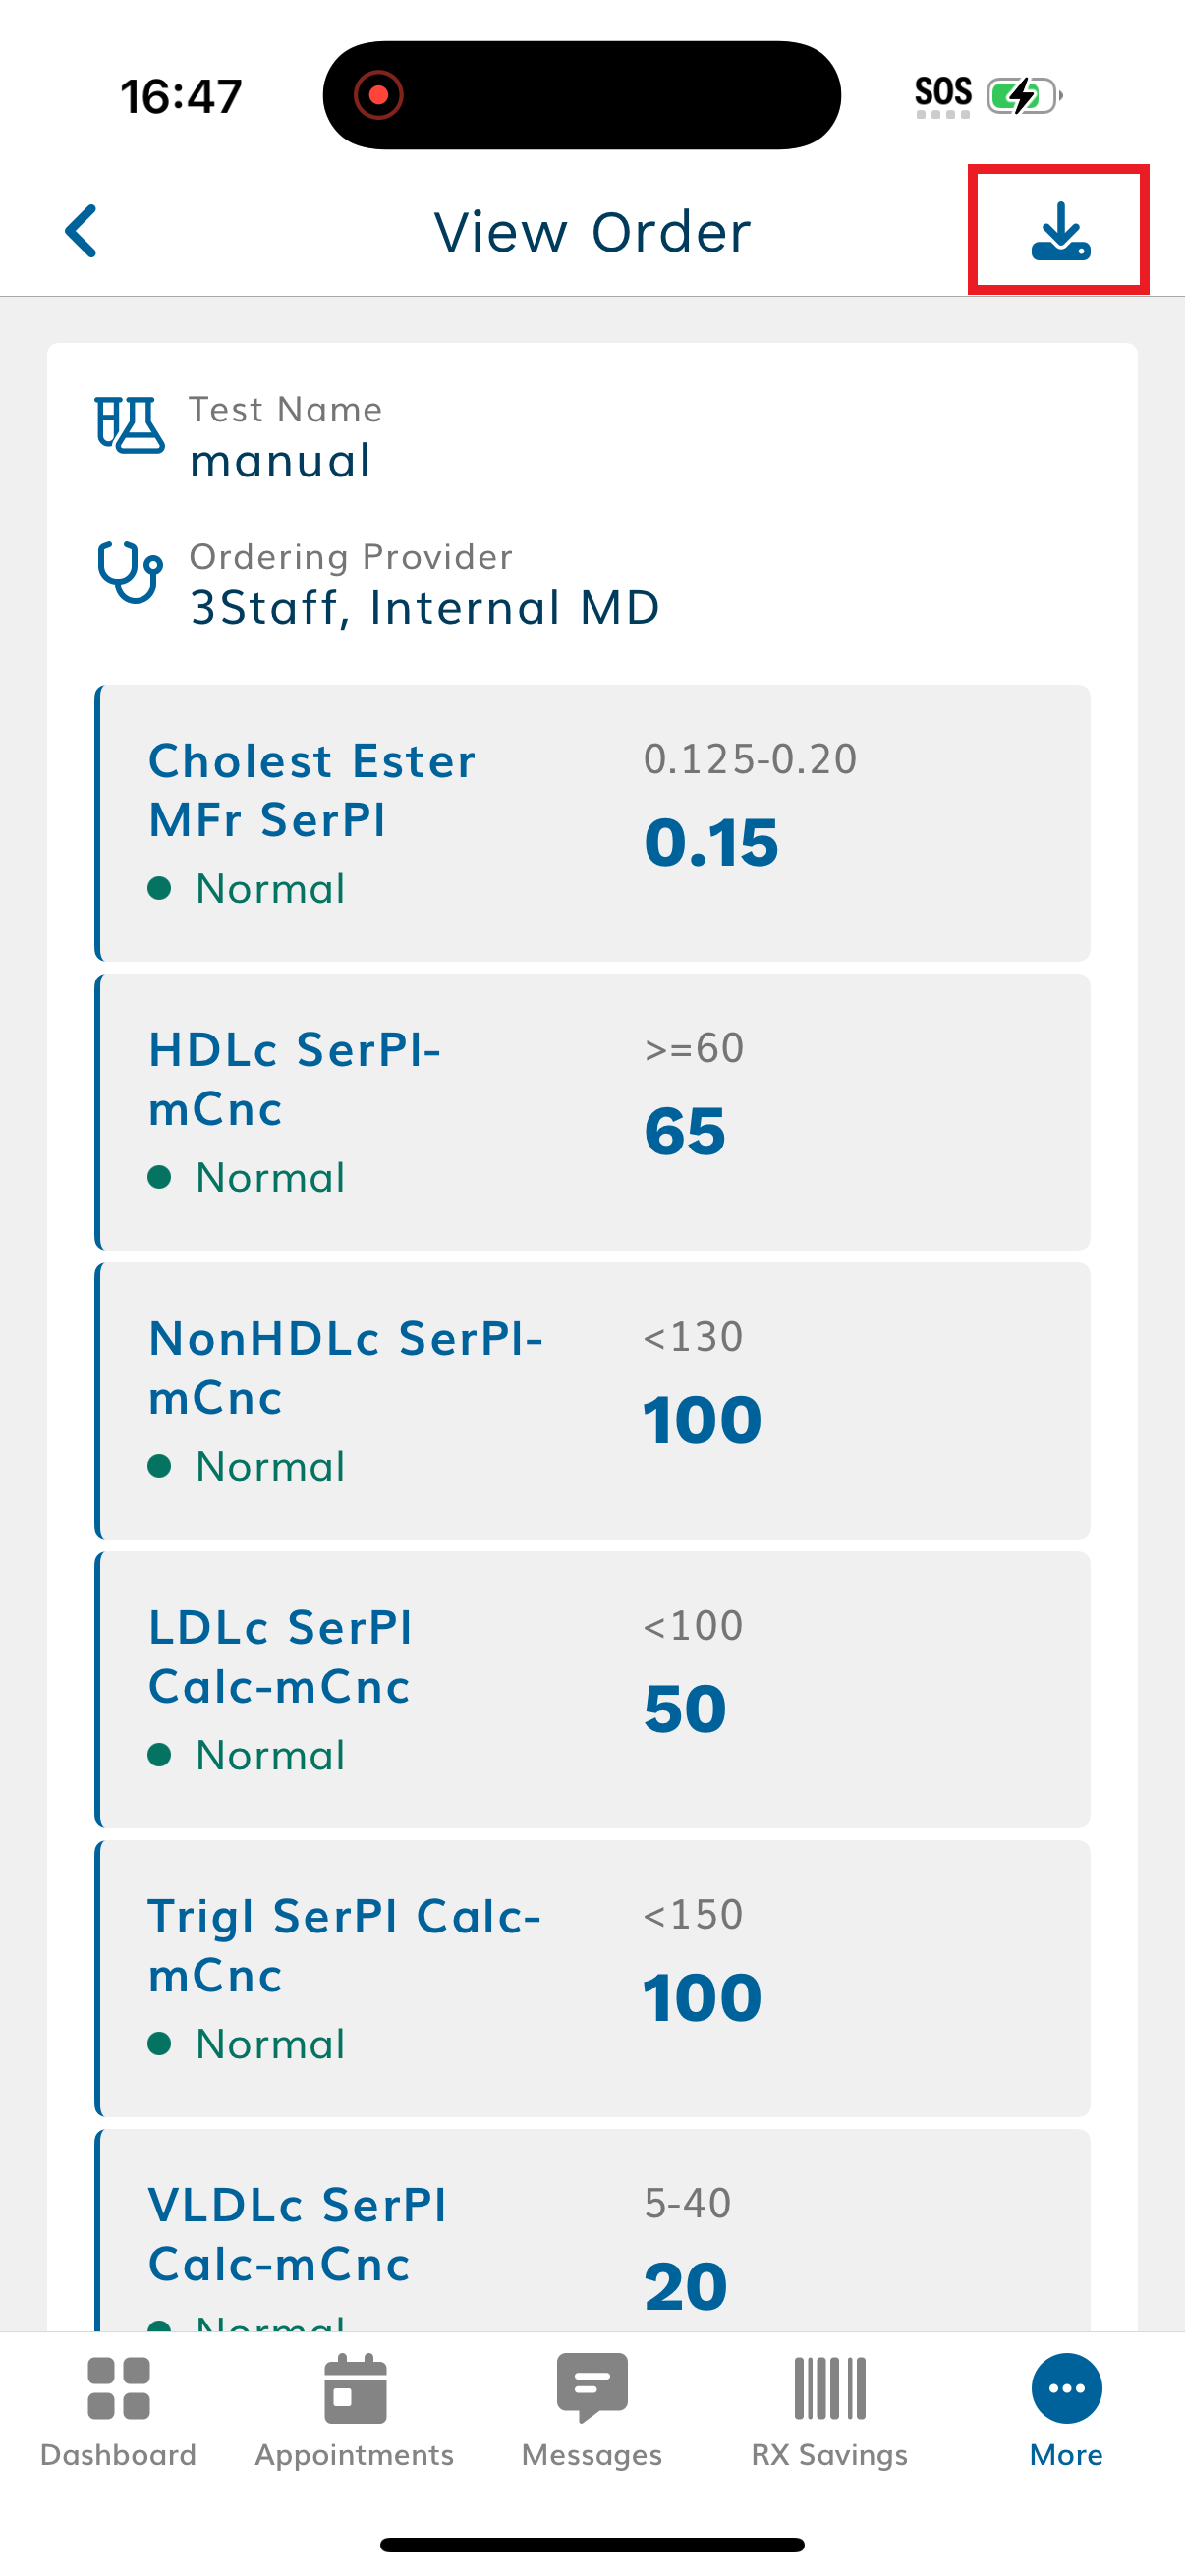This screenshot has width=1185, height=2576.
Task: Open the NonHDLc SerPl-mCnc result card
Action: (592, 1400)
